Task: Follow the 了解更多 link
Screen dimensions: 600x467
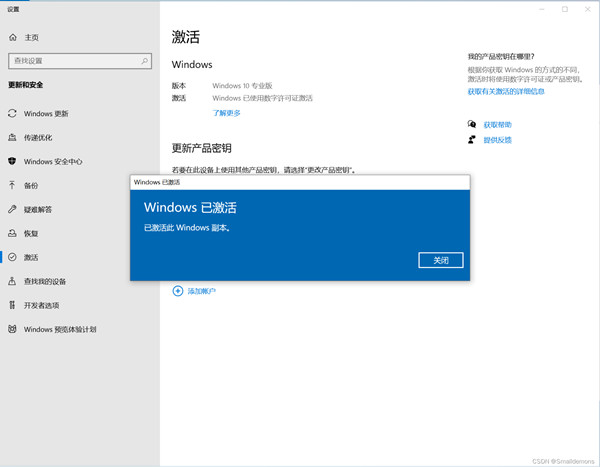Action: pyautogui.click(x=226, y=113)
